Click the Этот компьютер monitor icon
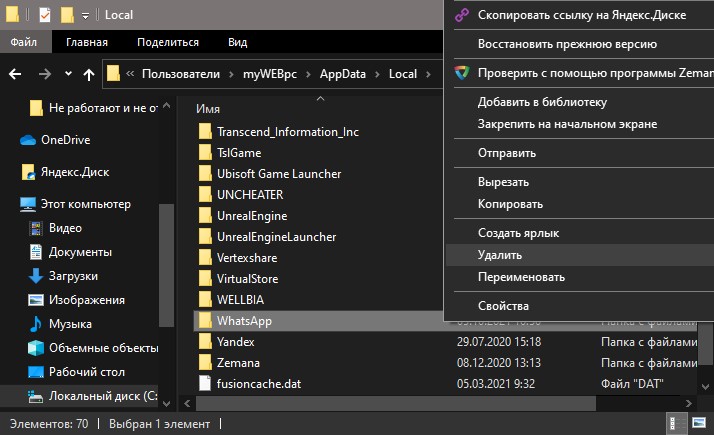Image resolution: width=714 pixels, height=435 pixels. point(28,205)
